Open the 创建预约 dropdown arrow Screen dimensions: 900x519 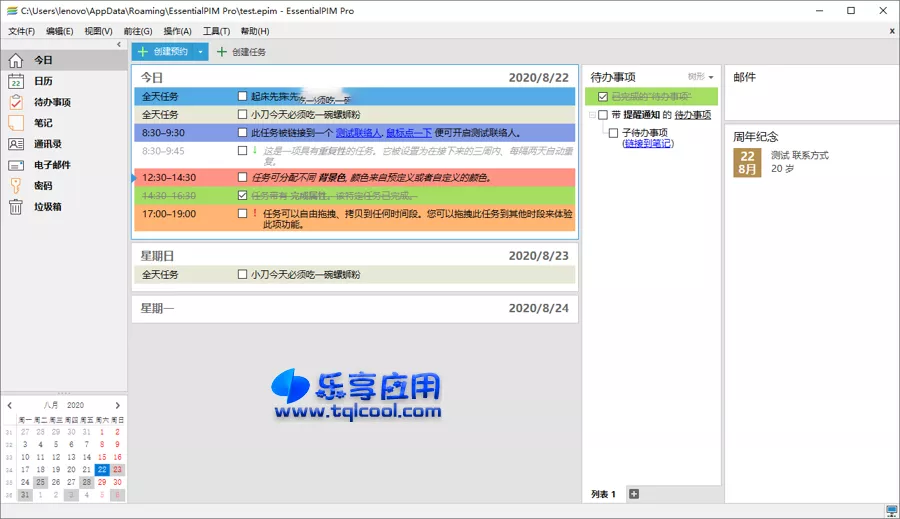click(x=200, y=52)
